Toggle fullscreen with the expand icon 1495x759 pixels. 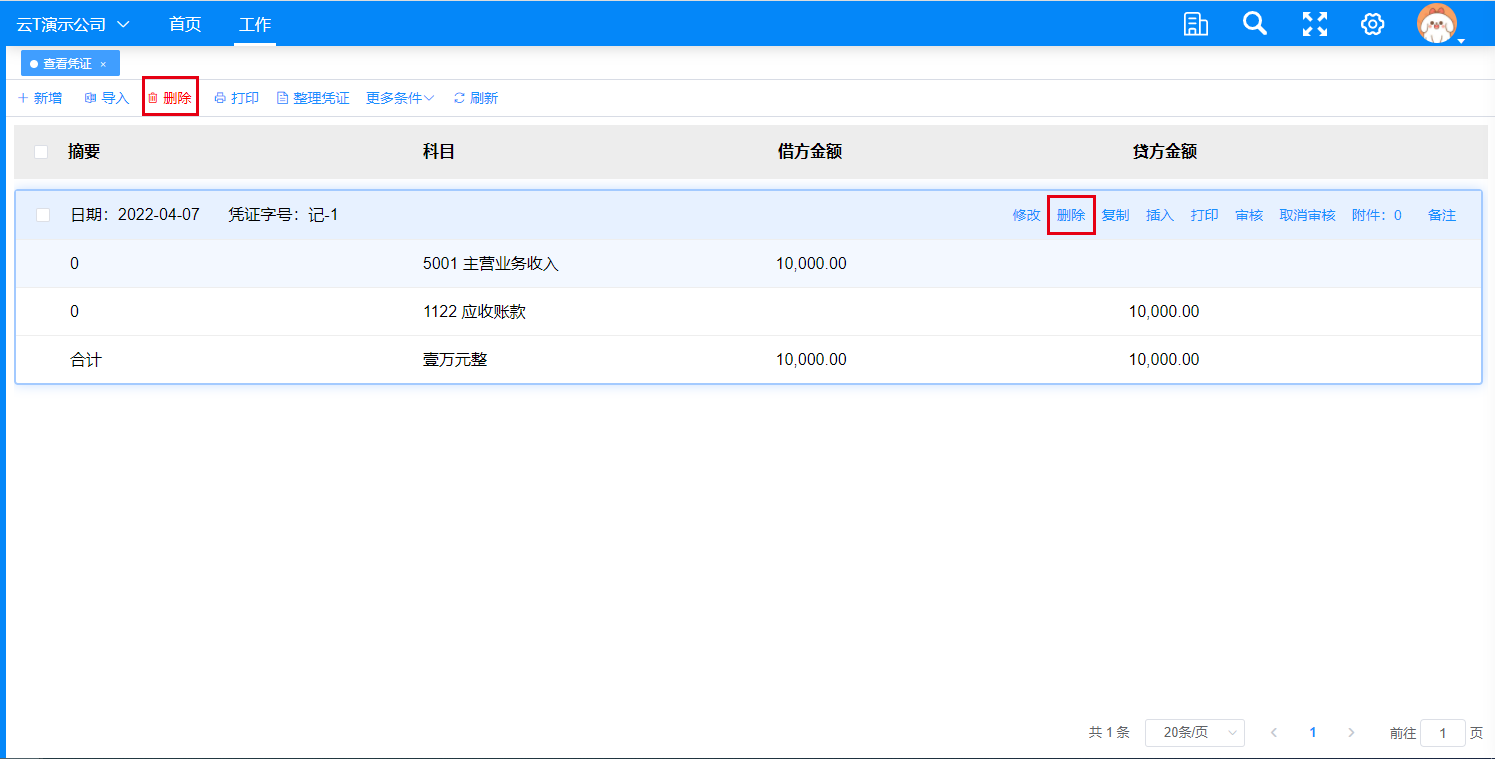click(1314, 24)
